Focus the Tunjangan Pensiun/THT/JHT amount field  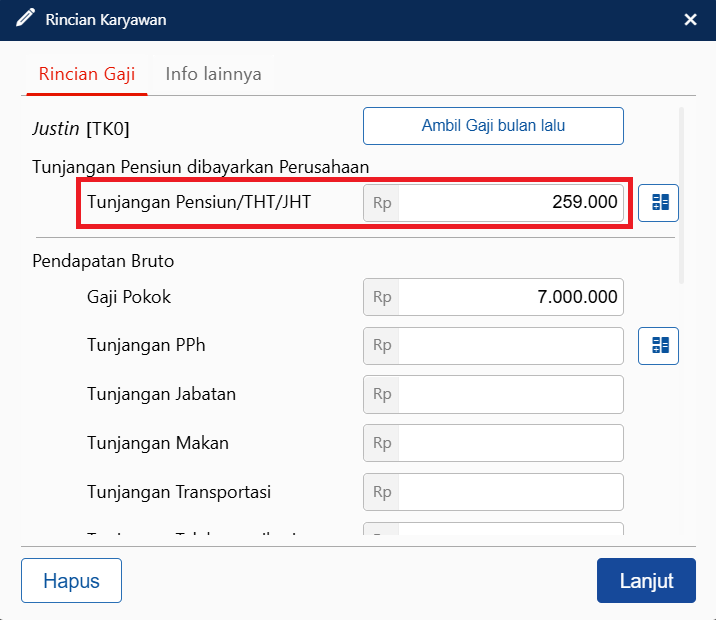[510, 203]
